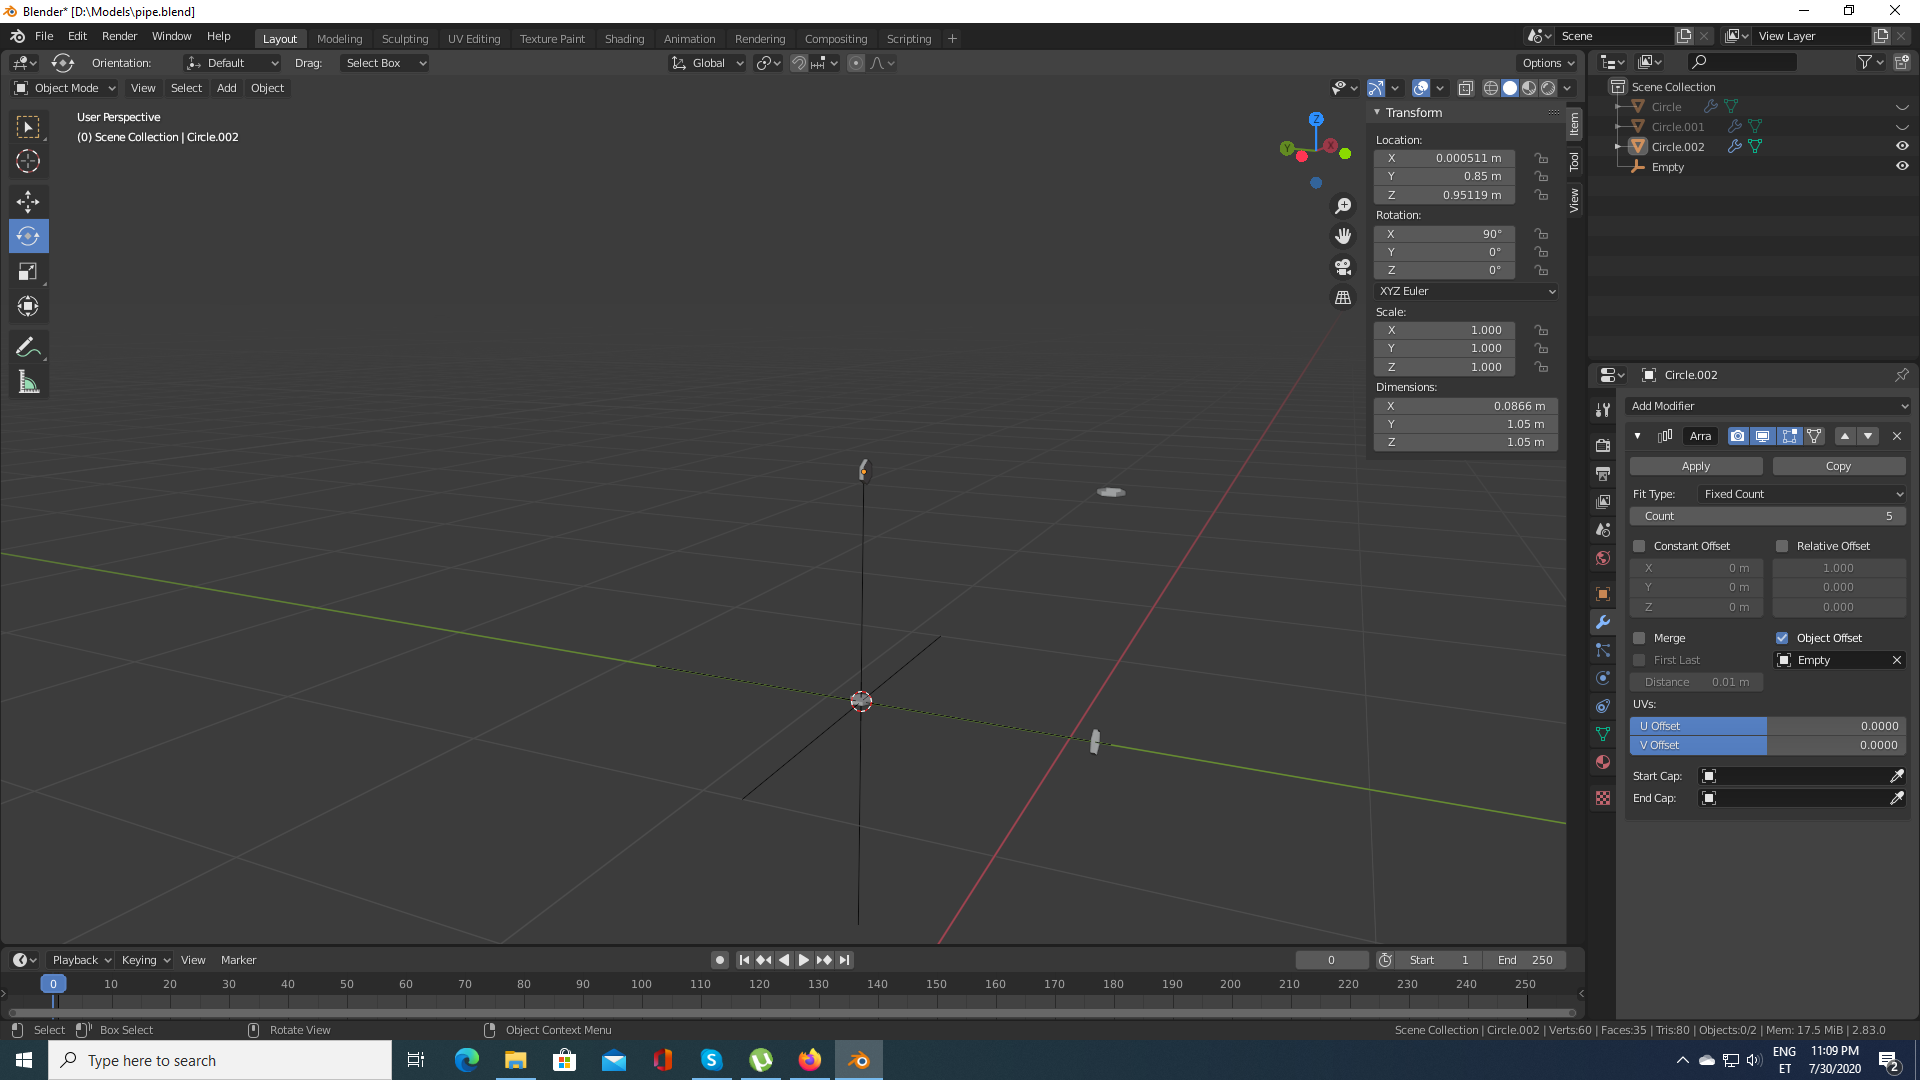Image resolution: width=1920 pixels, height=1080 pixels.
Task: Select the Rotate tool in sidebar
Action: pyautogui.click(x=29, y=235)
